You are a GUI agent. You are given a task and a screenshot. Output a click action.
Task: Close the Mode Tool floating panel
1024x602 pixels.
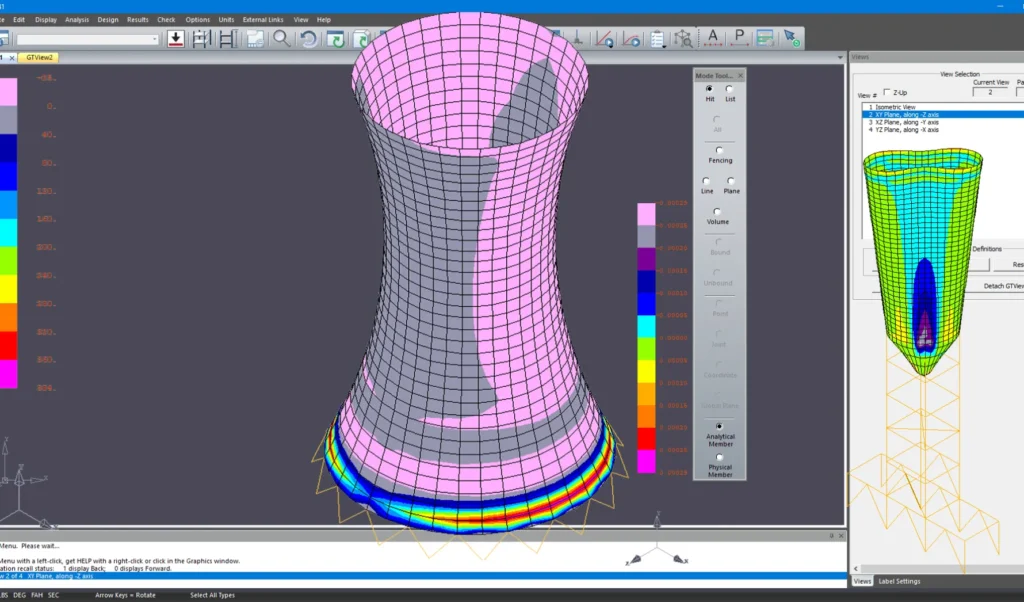[x=740, y=75]
